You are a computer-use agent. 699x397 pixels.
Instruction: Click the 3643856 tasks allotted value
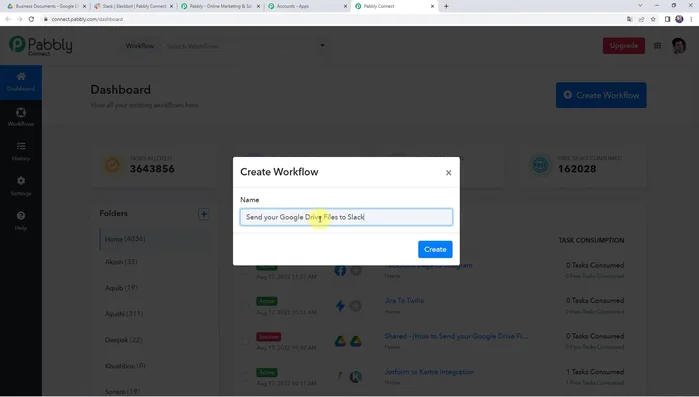click(x=152, y=169)
